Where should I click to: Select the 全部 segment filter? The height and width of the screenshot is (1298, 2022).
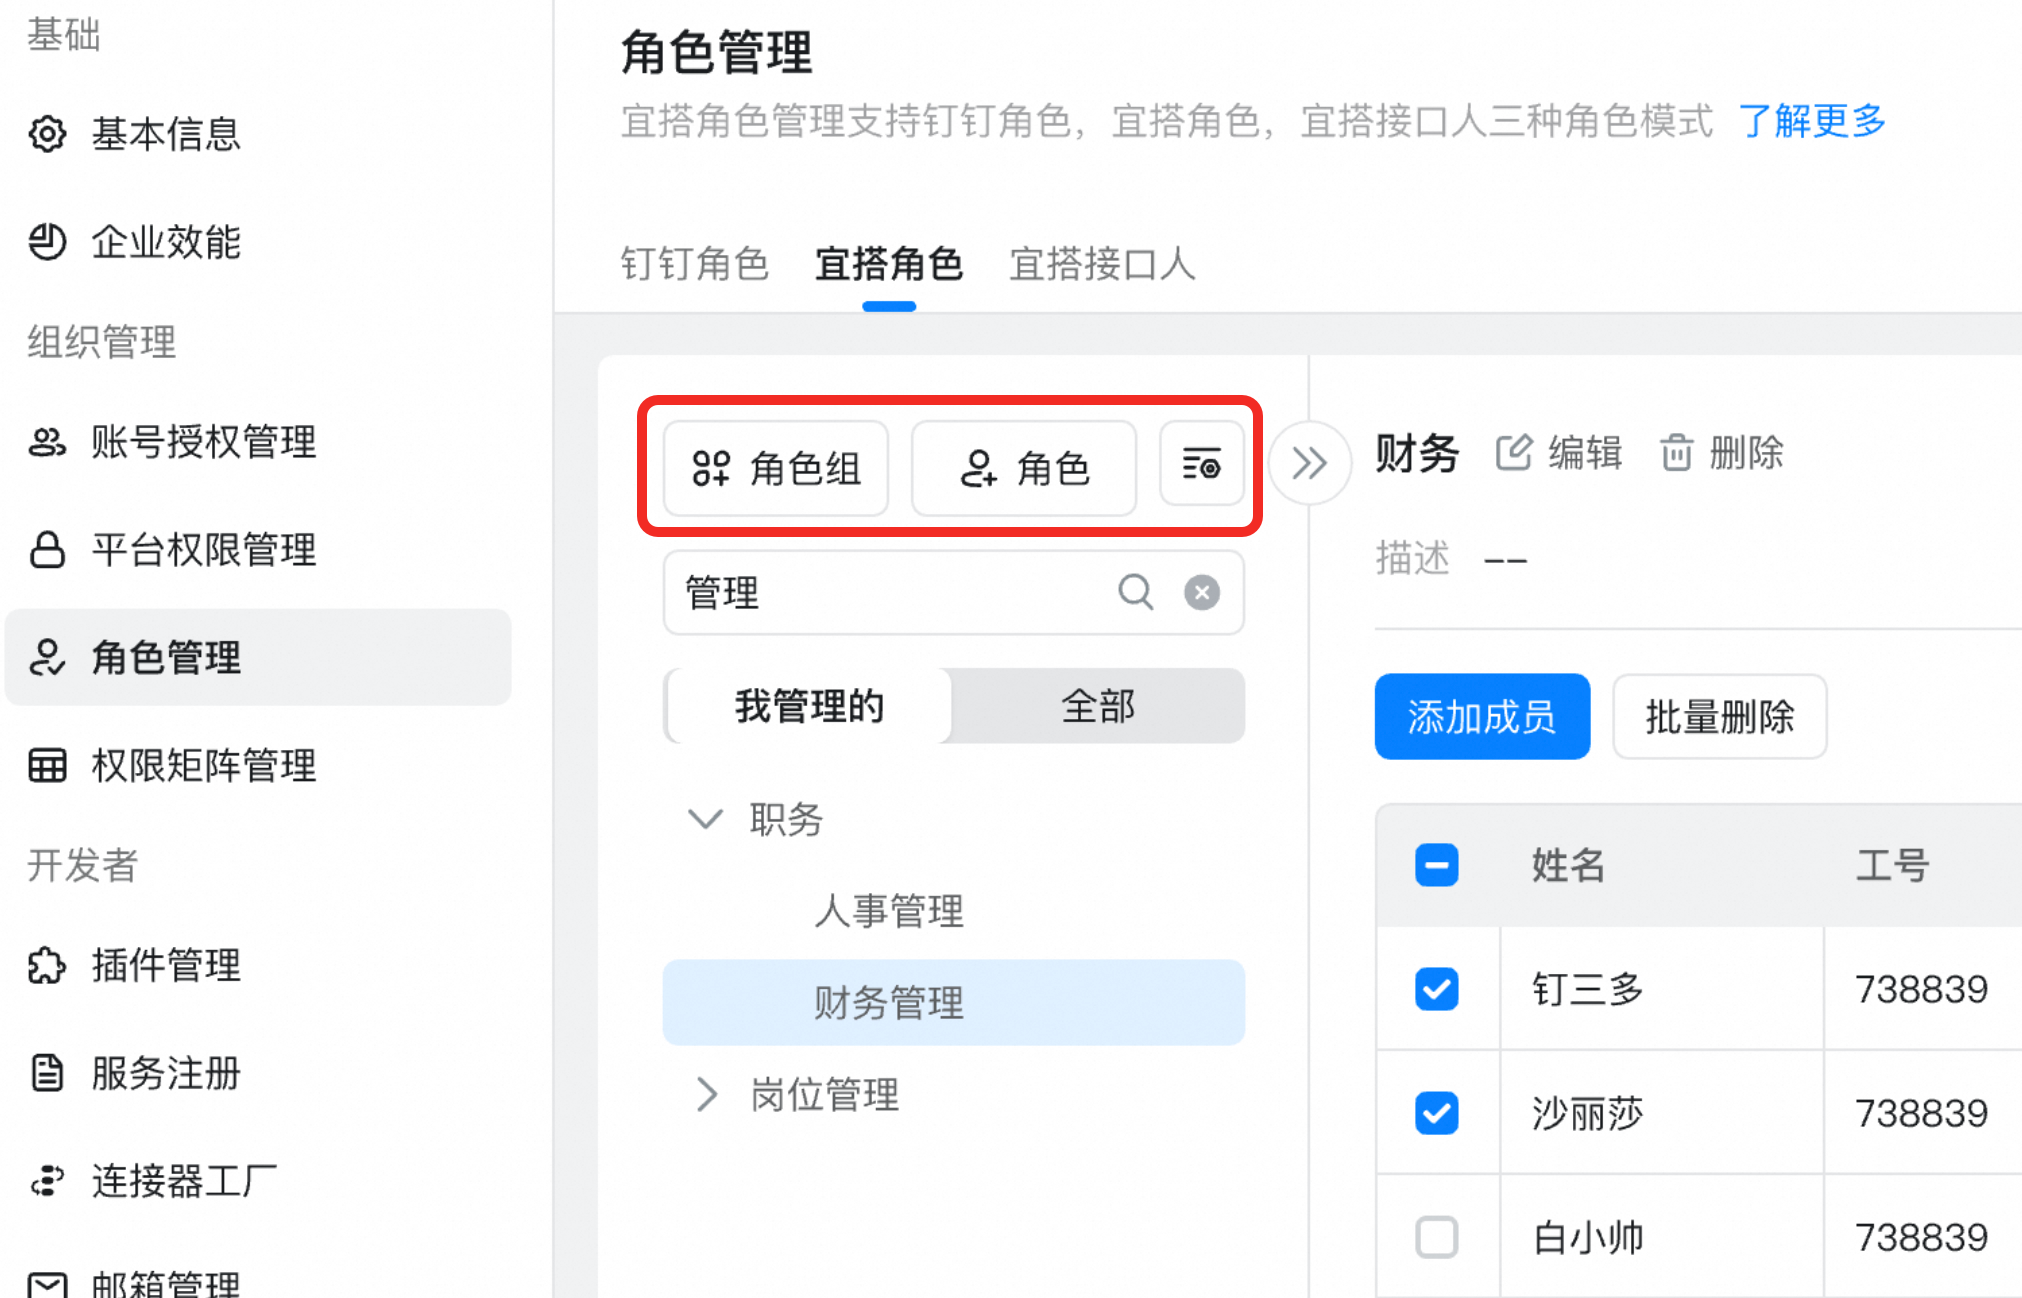(x=1098, y=707)
